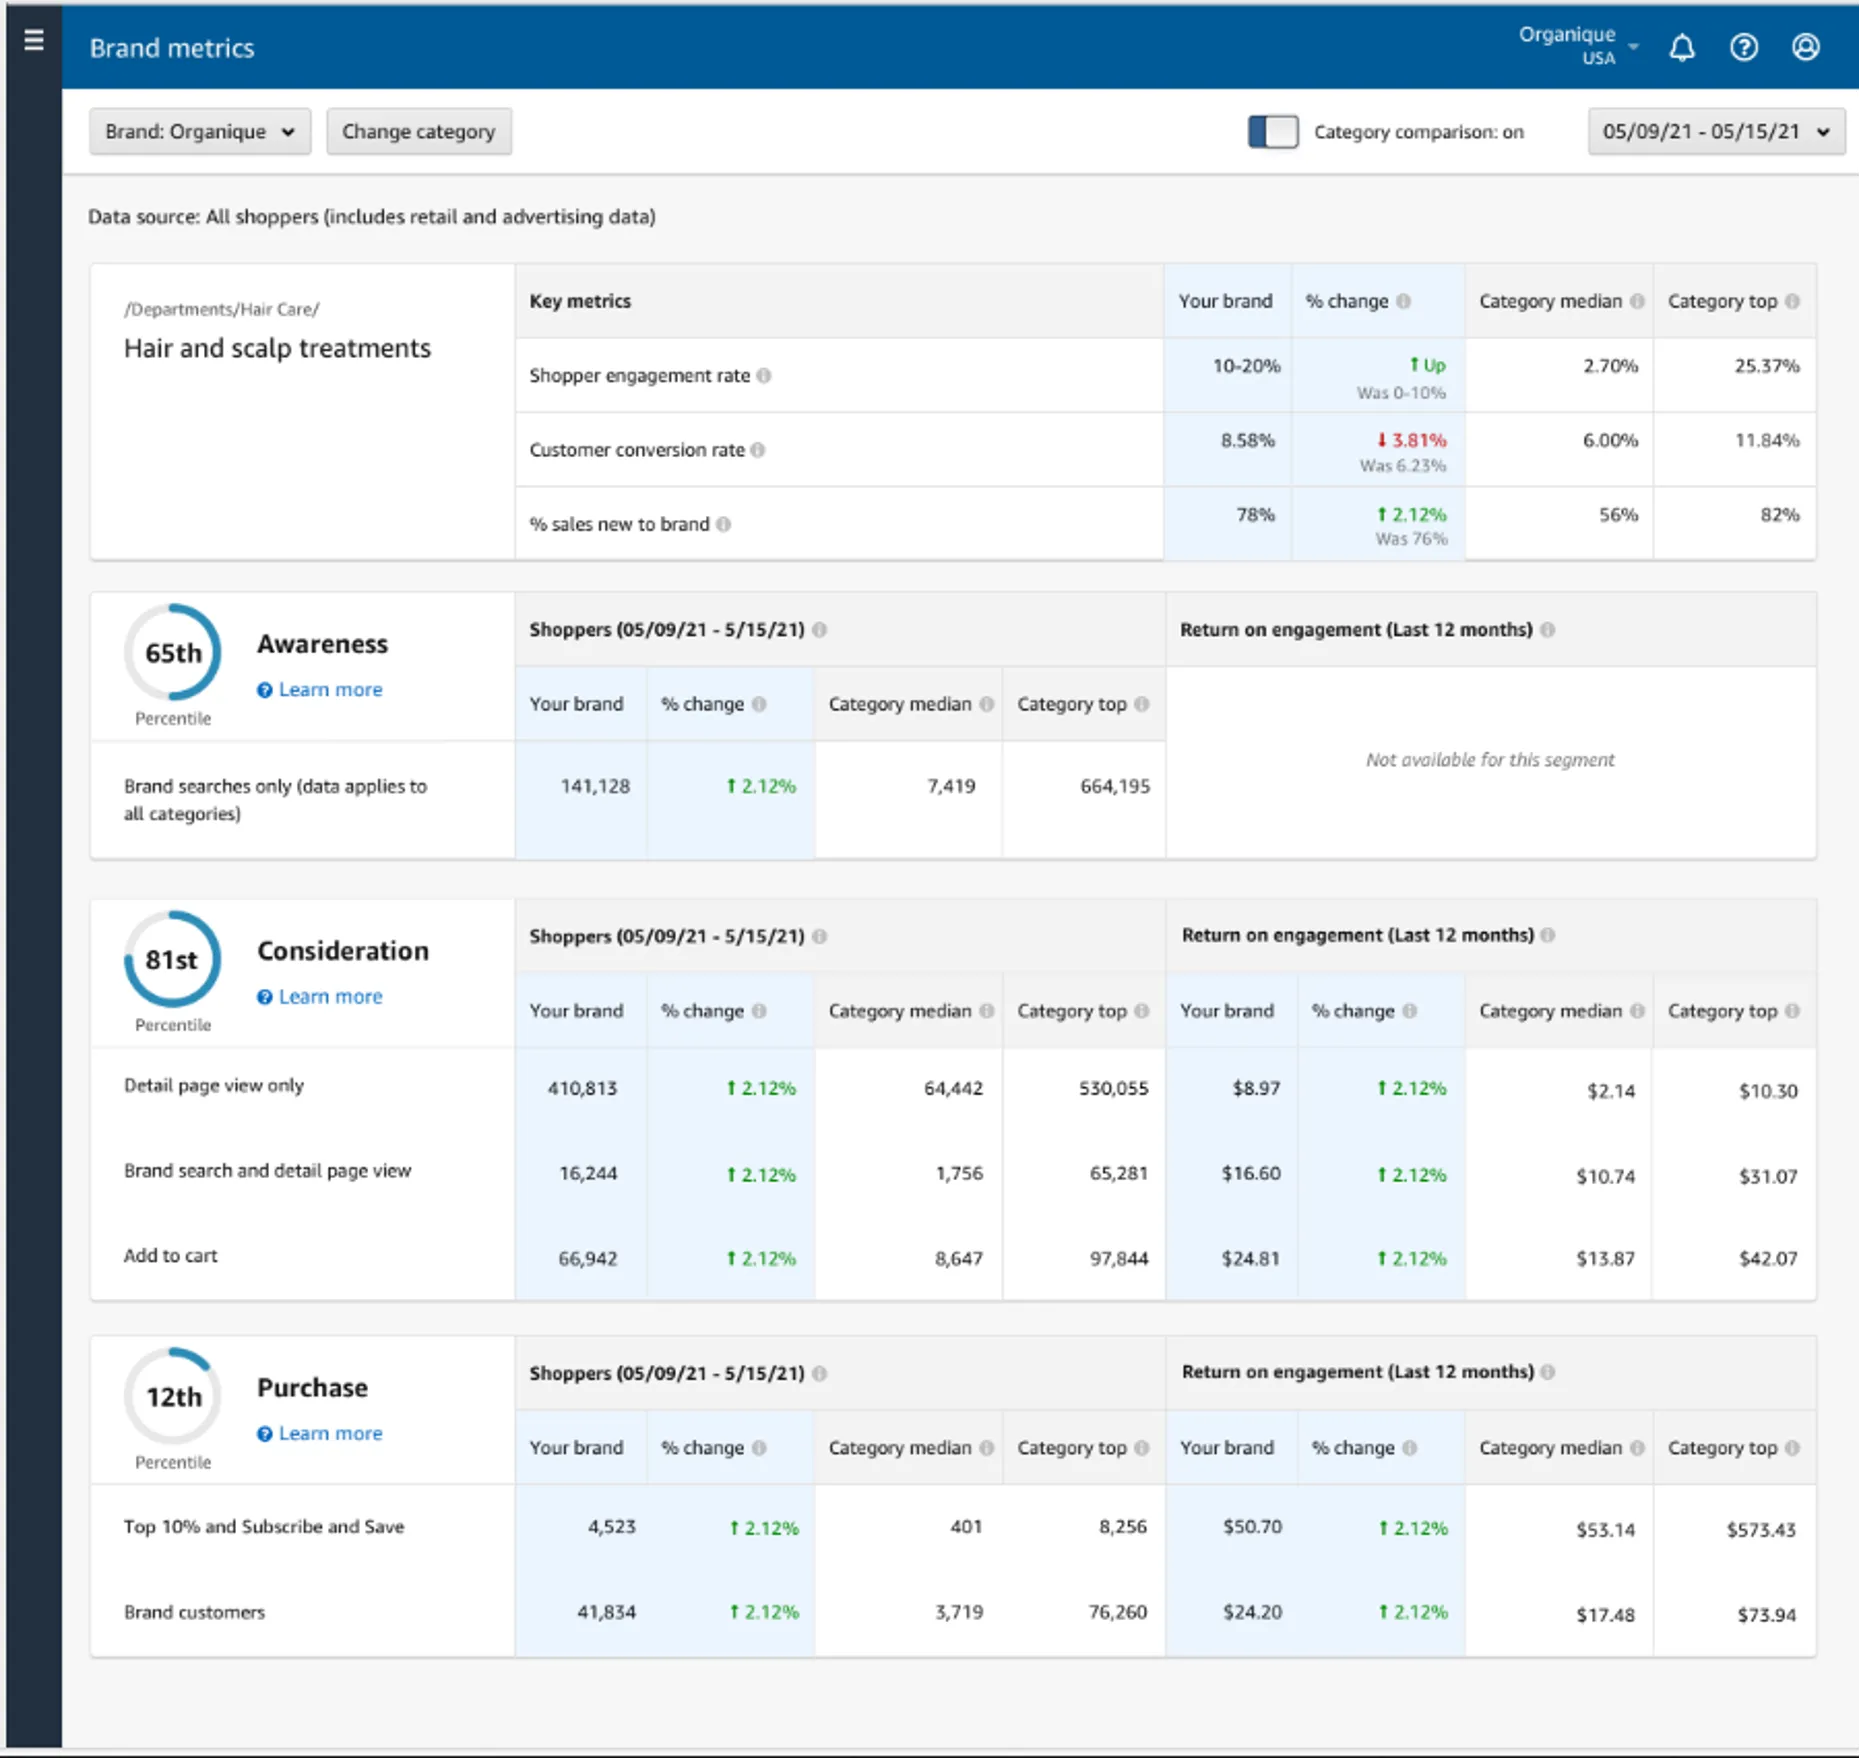Click info icon beside Customer conversion rate
Screen dimensions: 1860x1758
tap(758, 450)
